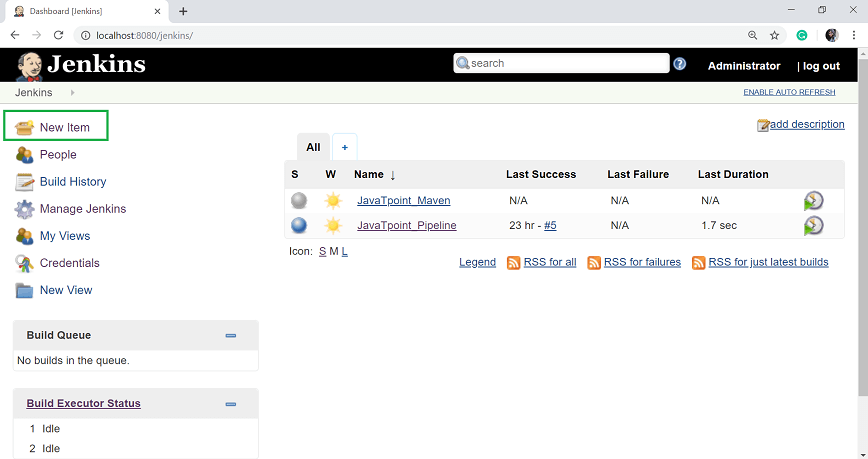Collapse the Build Queue panel
The width and height of the screenshot is (868, 459).
231,336
